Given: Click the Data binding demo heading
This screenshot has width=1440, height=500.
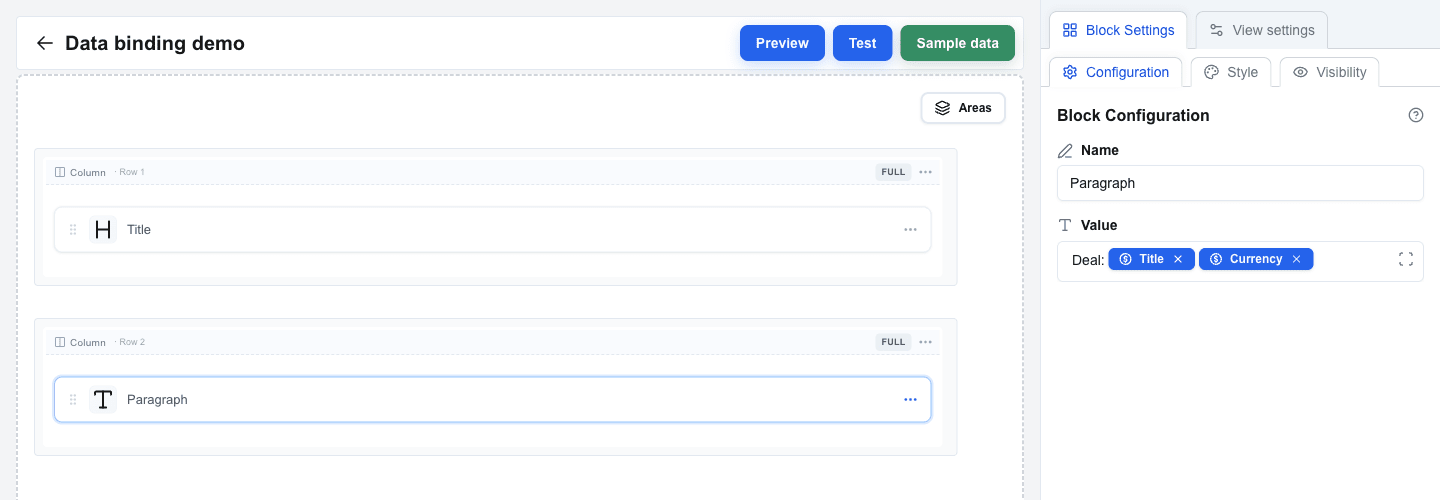Looking at the screenshot, I should (155, 43).
